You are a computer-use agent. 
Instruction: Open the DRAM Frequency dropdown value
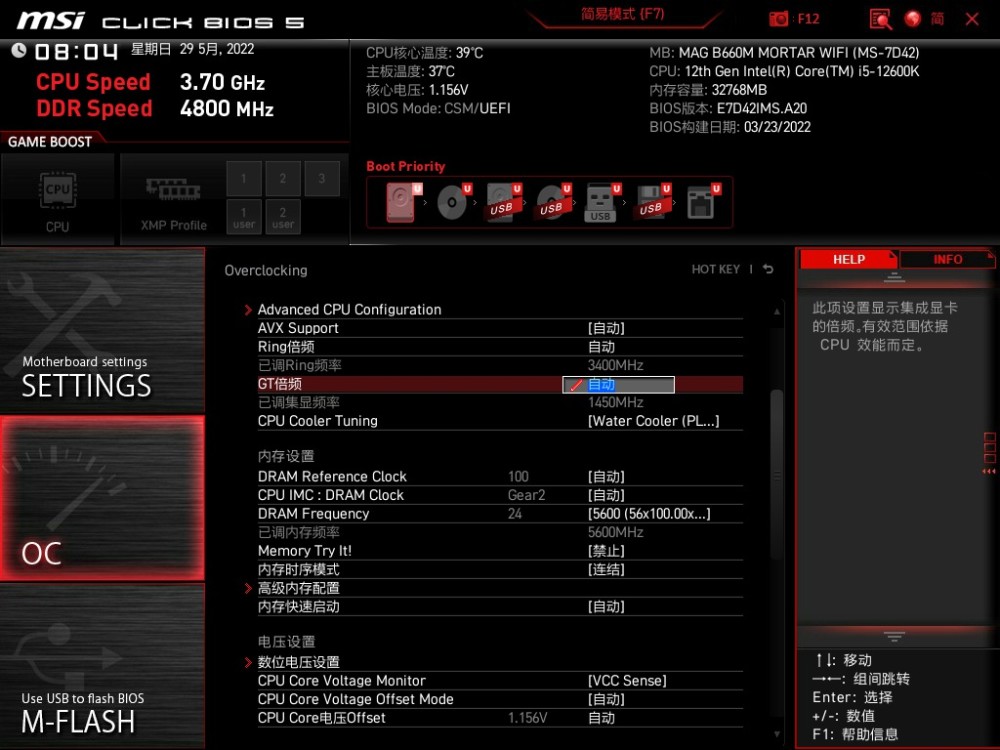649,514
